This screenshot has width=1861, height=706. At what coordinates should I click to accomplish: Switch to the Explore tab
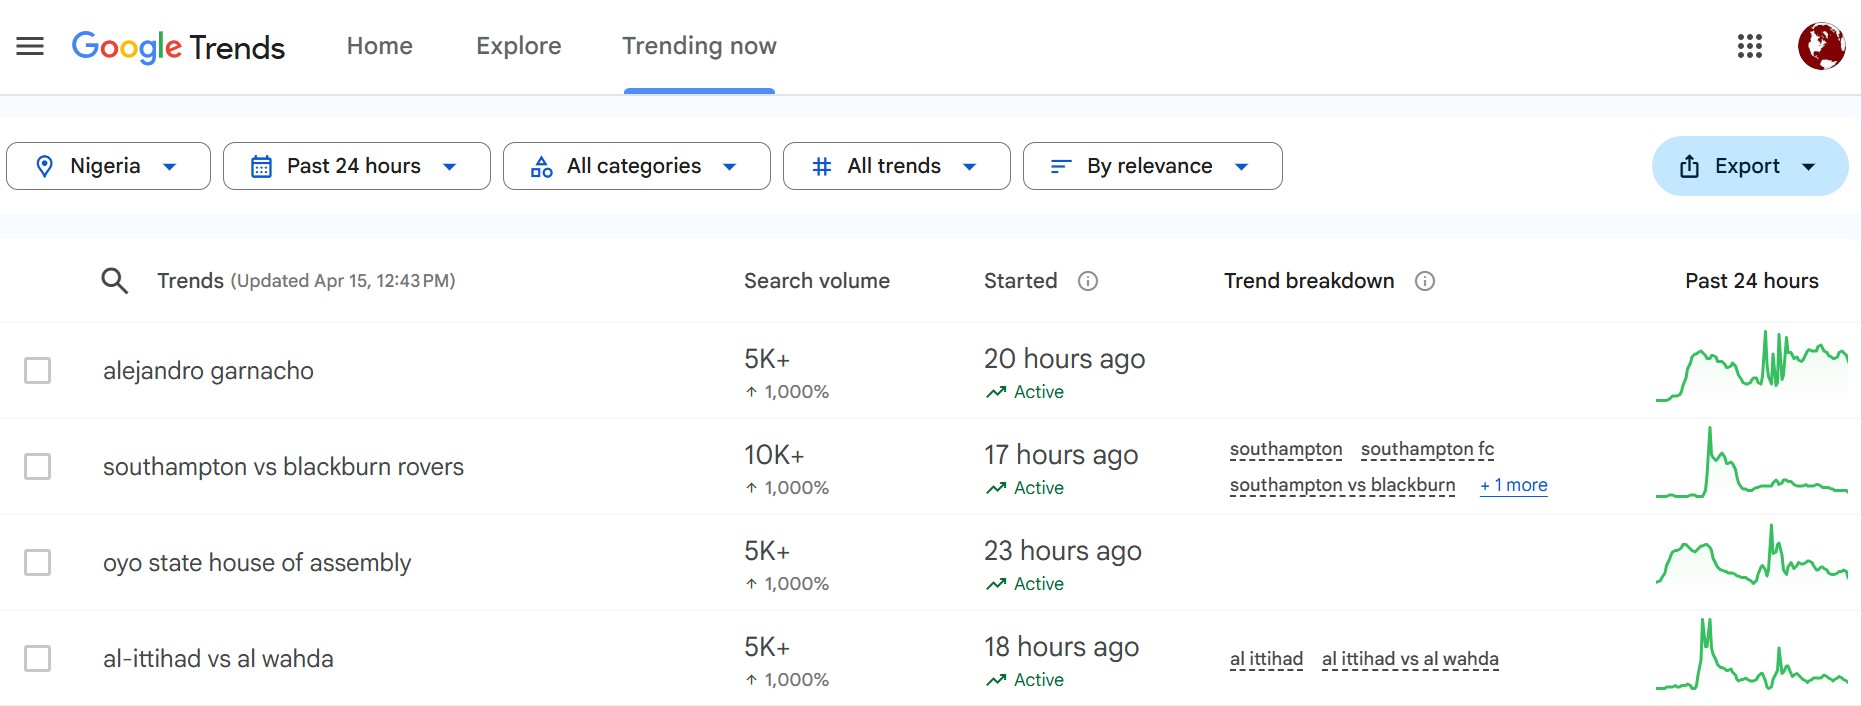tap(519, 46)
